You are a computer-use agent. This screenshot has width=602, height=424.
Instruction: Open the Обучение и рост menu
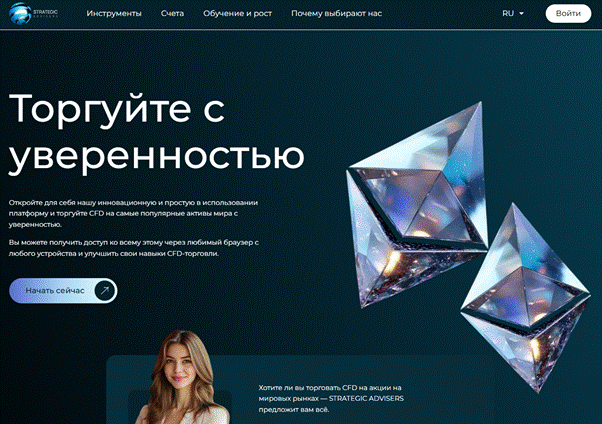(x=238, y=13)
